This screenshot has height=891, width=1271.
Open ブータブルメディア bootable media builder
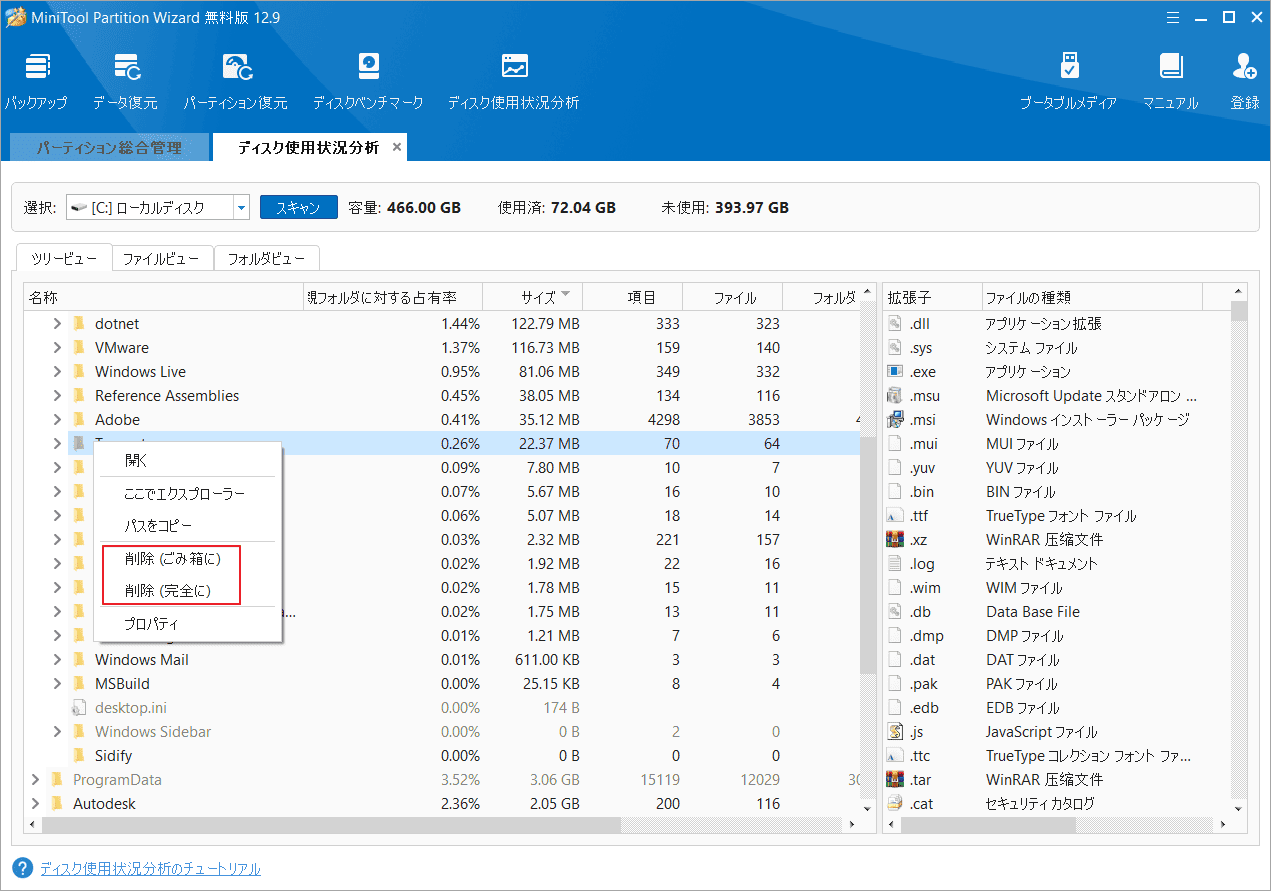pyautogui.click(x=1068, y=80)
